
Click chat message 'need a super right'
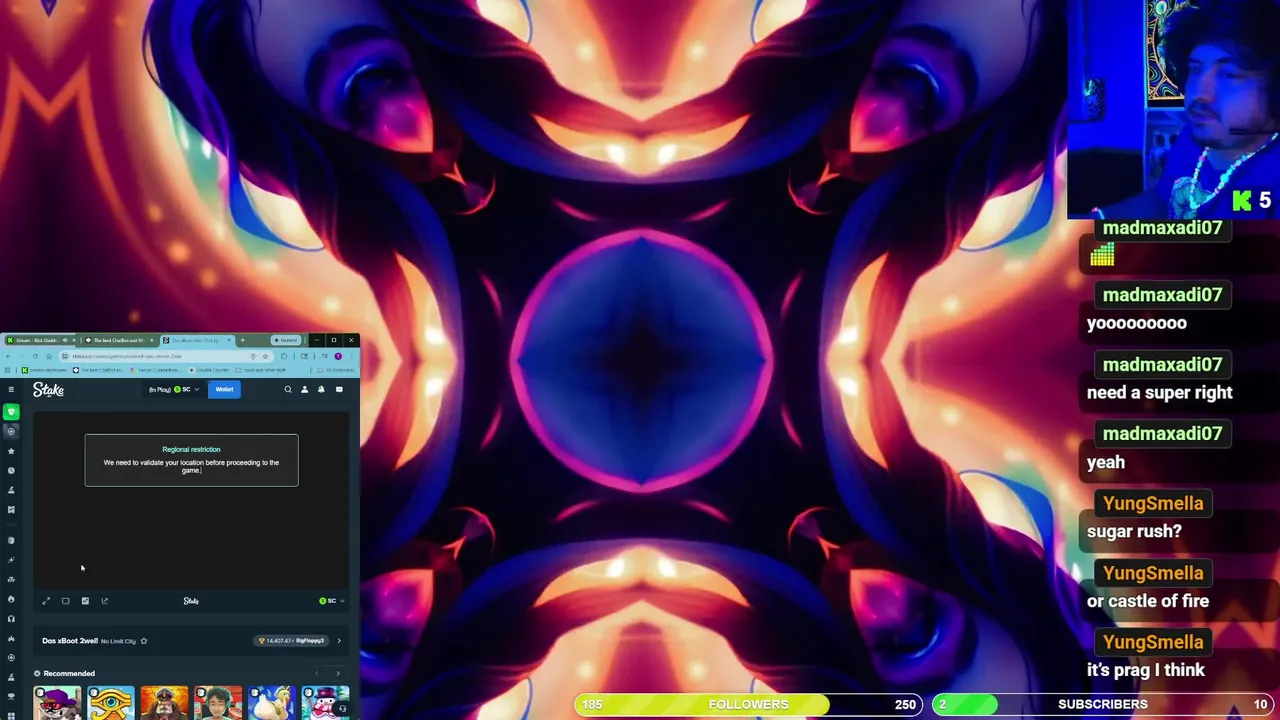[x=1160, y=392]
